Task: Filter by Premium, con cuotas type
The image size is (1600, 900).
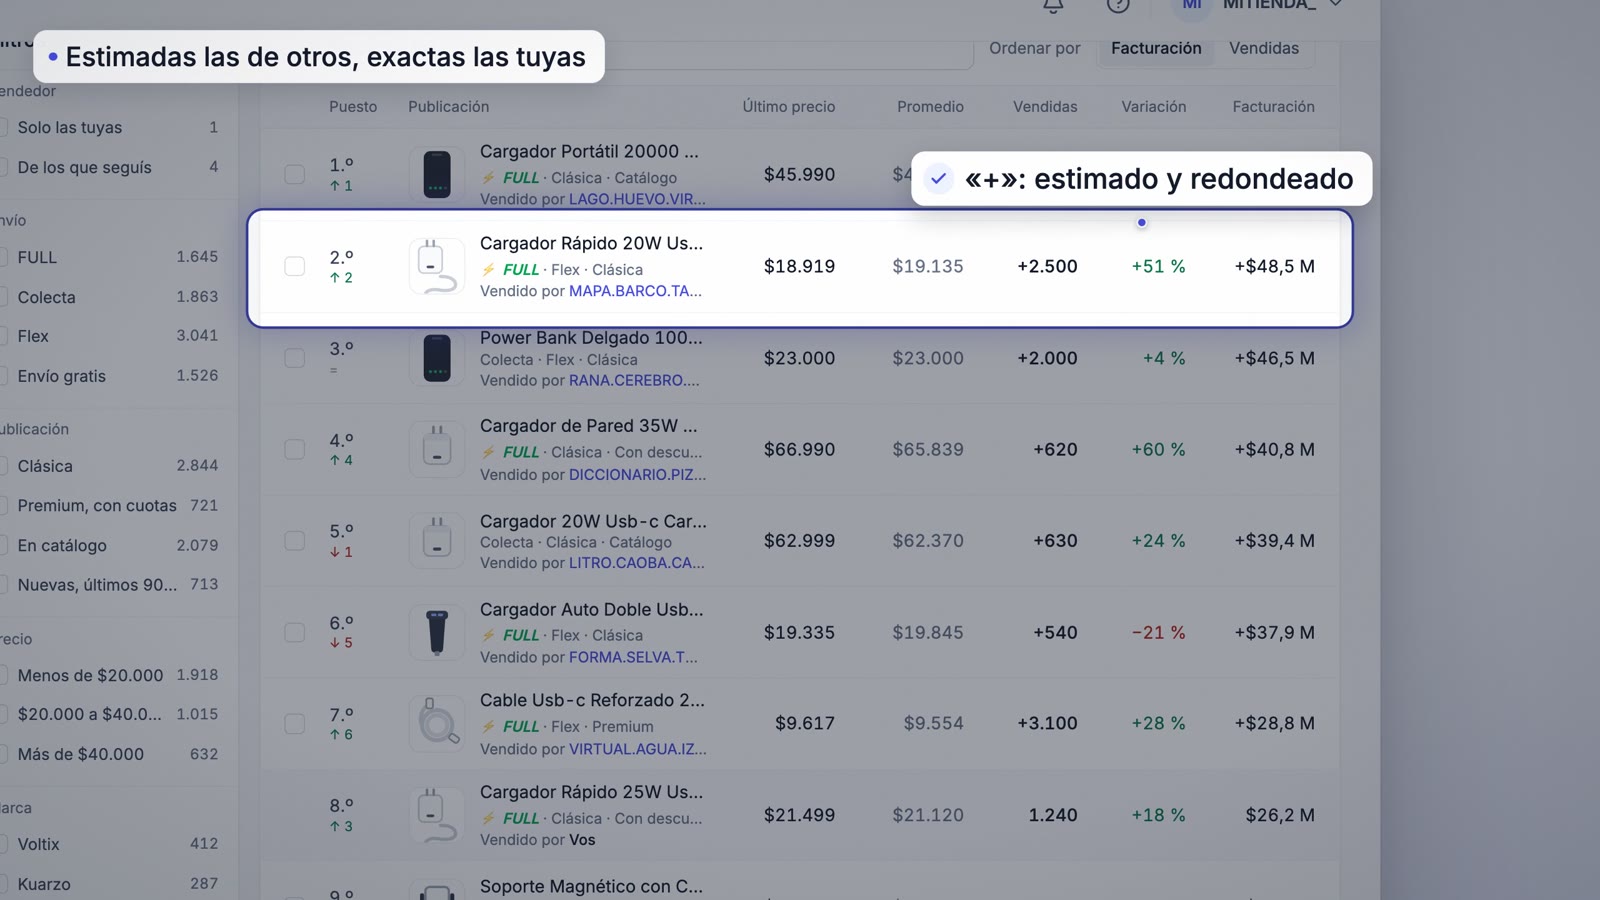Action: coord(110,505)
